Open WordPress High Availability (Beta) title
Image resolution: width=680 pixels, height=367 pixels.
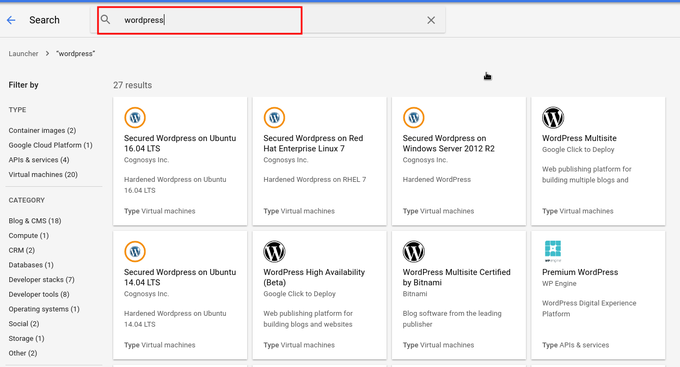314,277
